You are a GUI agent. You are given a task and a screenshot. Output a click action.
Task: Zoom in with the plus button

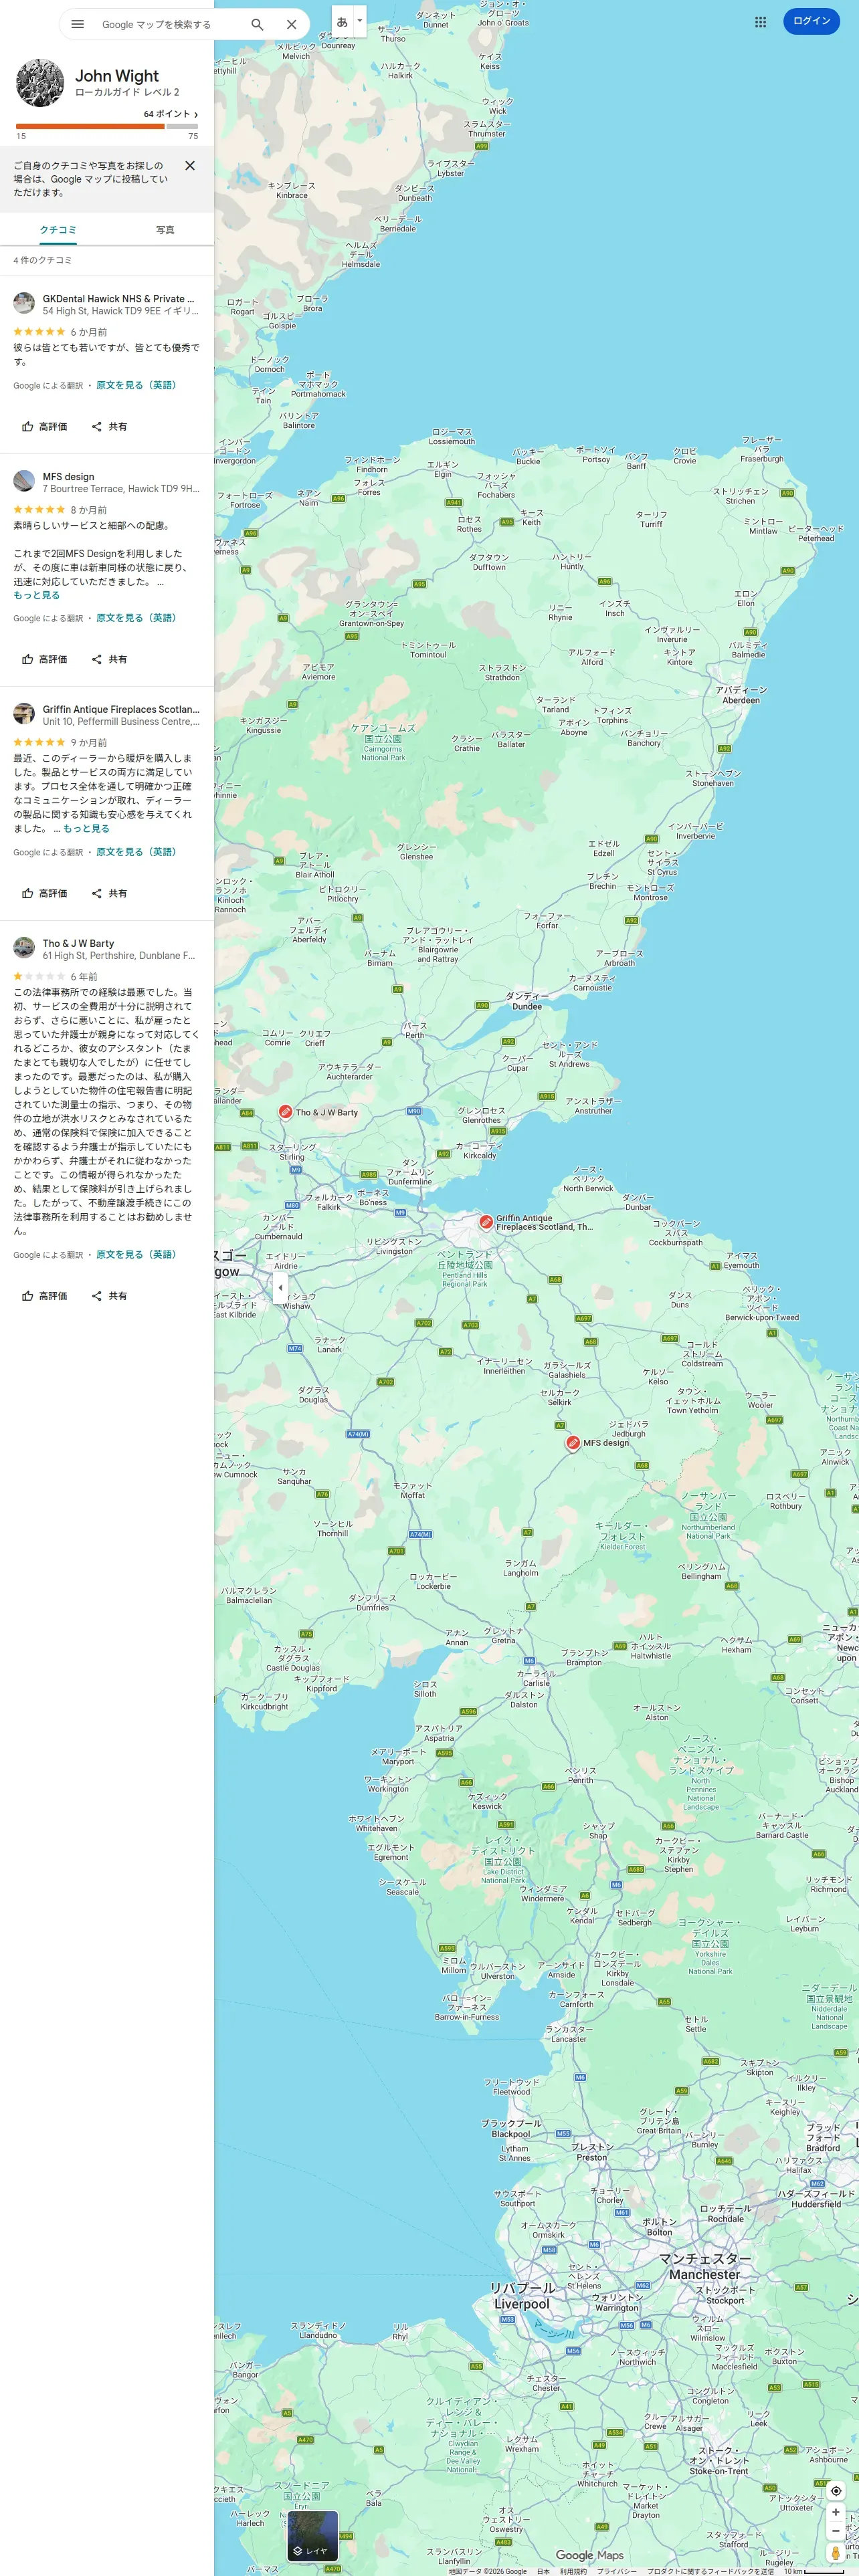pyautogui.click(x=836, y=2513)
